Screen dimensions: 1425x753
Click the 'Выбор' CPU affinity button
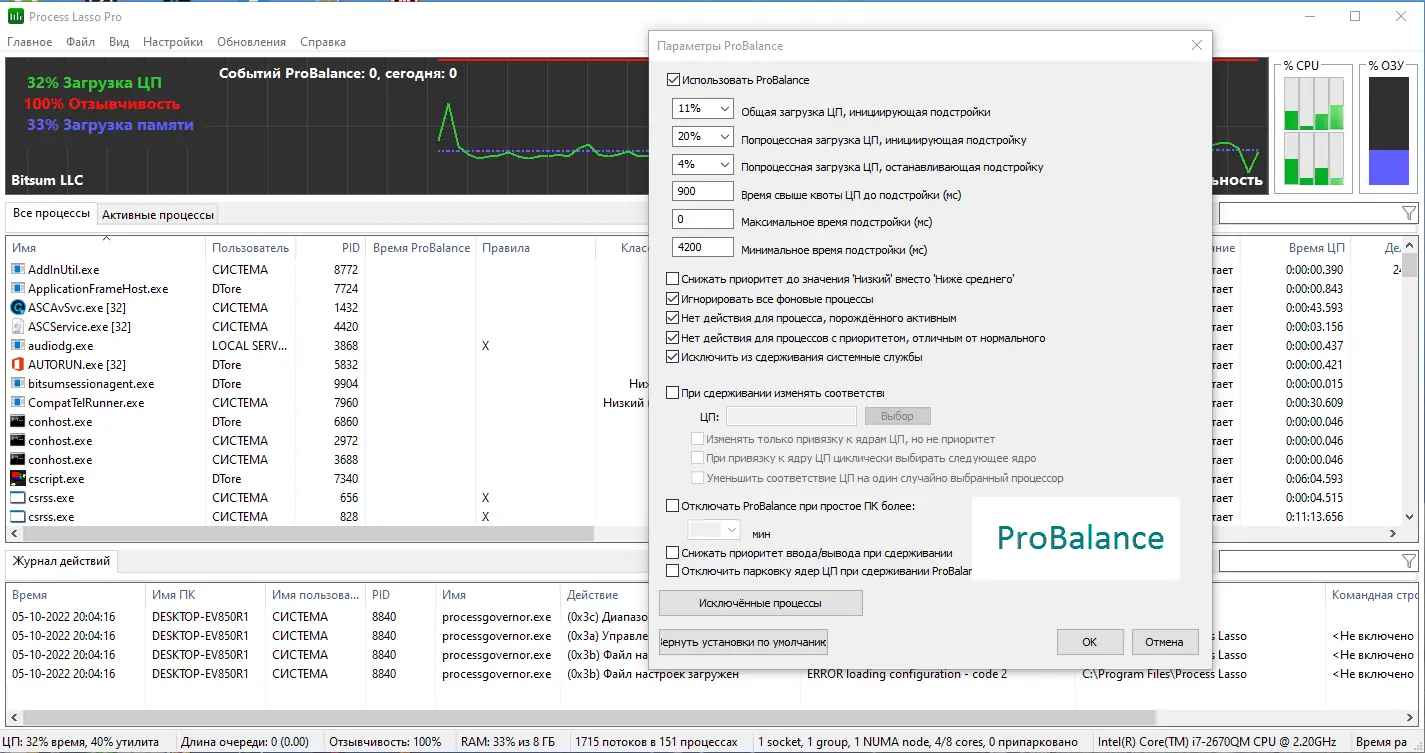[897, 416]
